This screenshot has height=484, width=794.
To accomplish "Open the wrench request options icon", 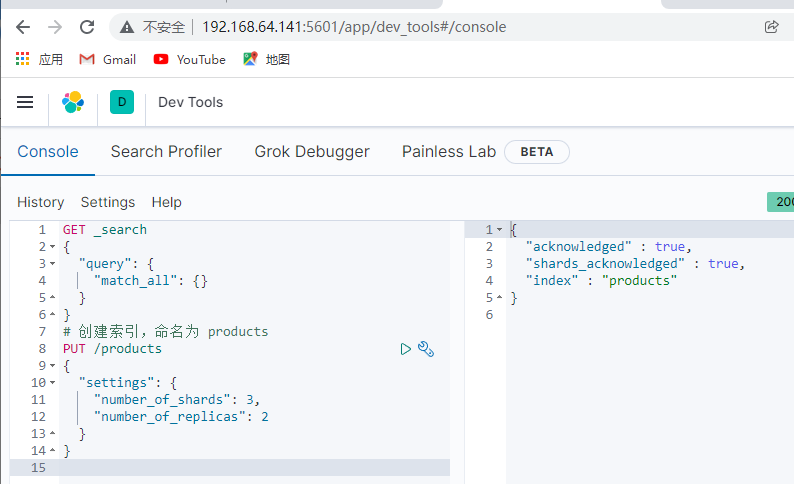I will [x=426, y=349].
